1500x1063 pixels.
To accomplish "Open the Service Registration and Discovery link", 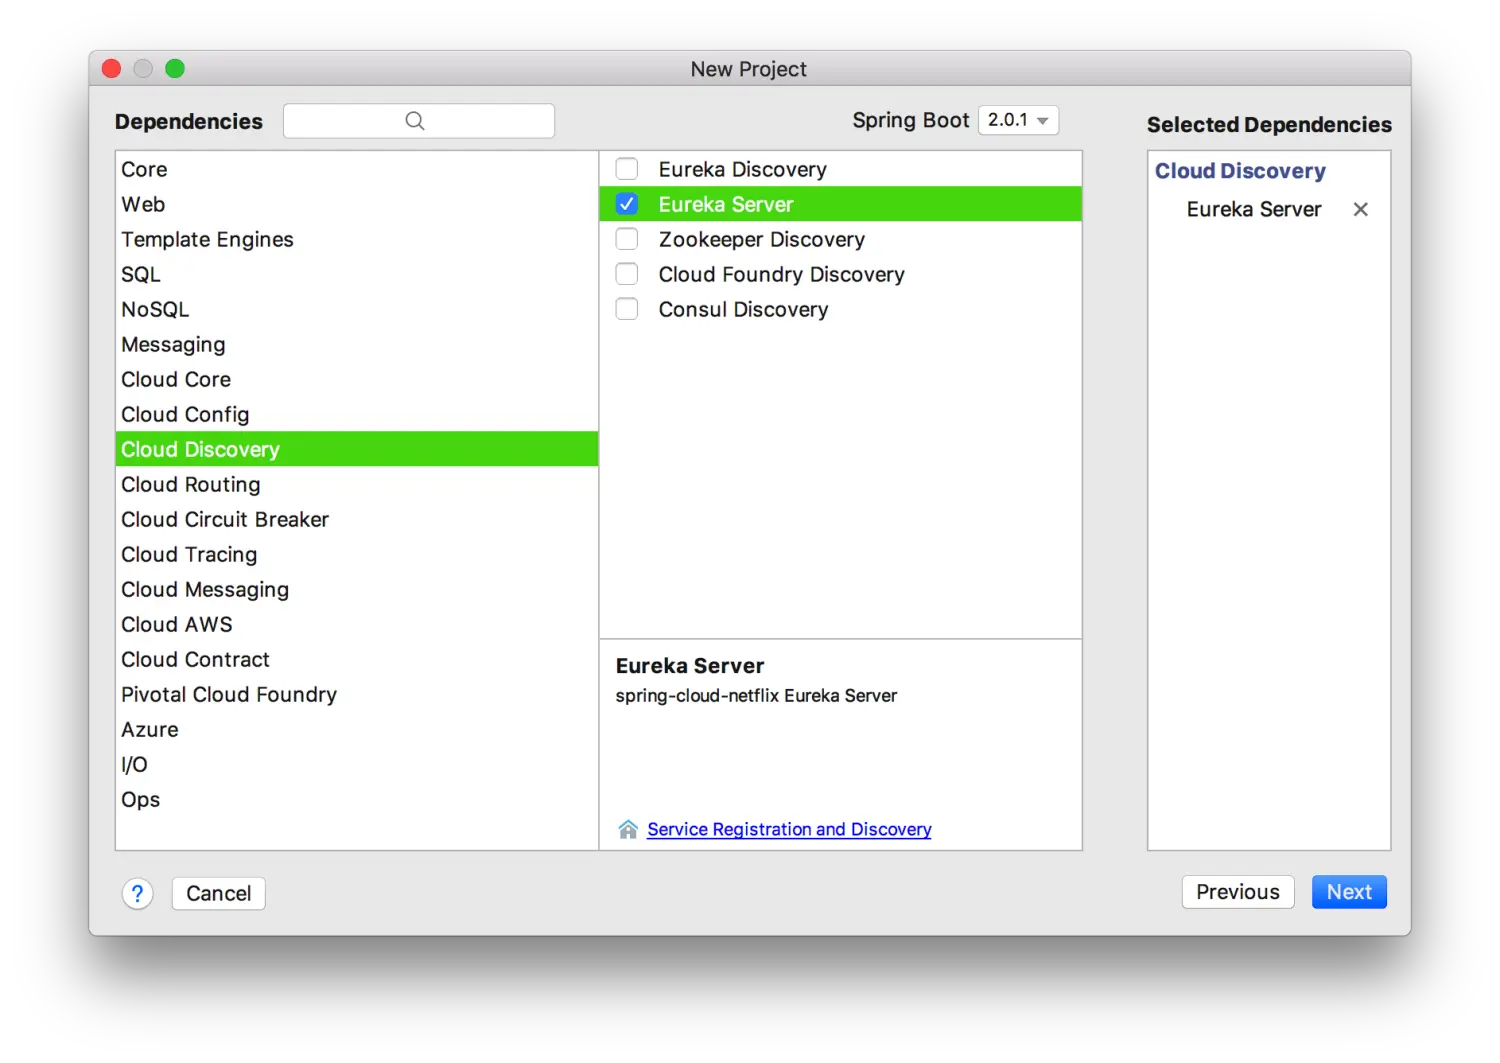I will point(789,829).
